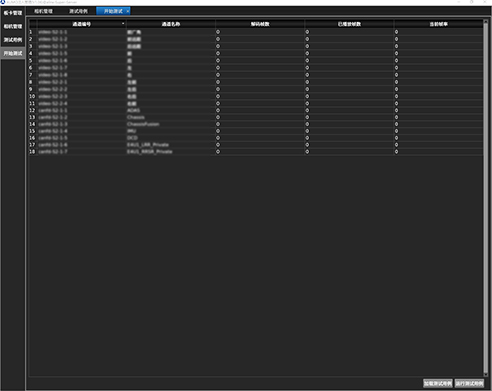
Task: Sort by the 通道名称 column header
Action: pyautogui.click(x=171, y=24)
